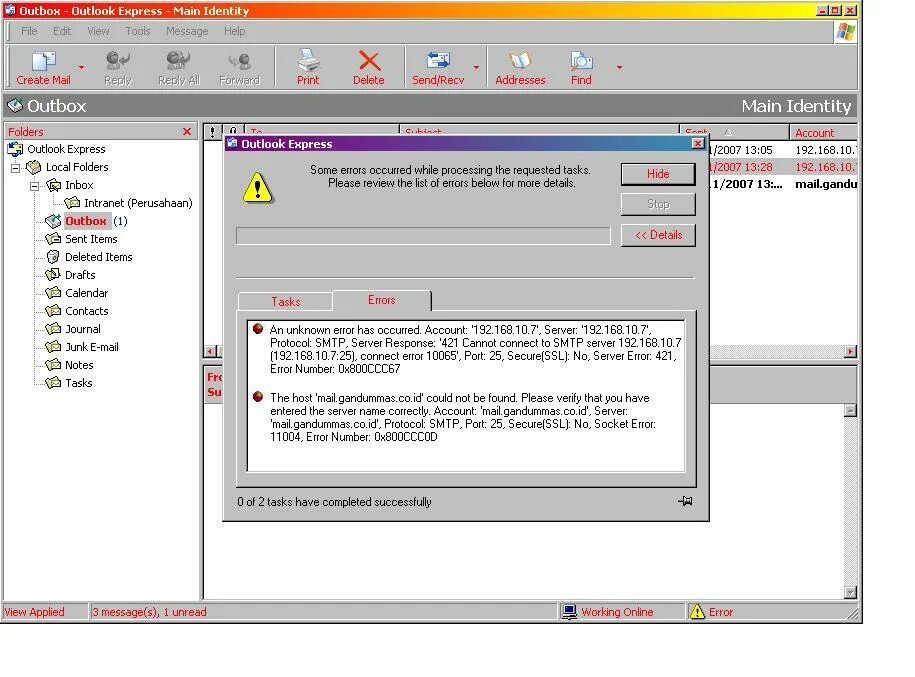Toggle the pushpin icon in dialog
Image resolution: width=915 pixels, height=677 pixels.
click(685, 501)
